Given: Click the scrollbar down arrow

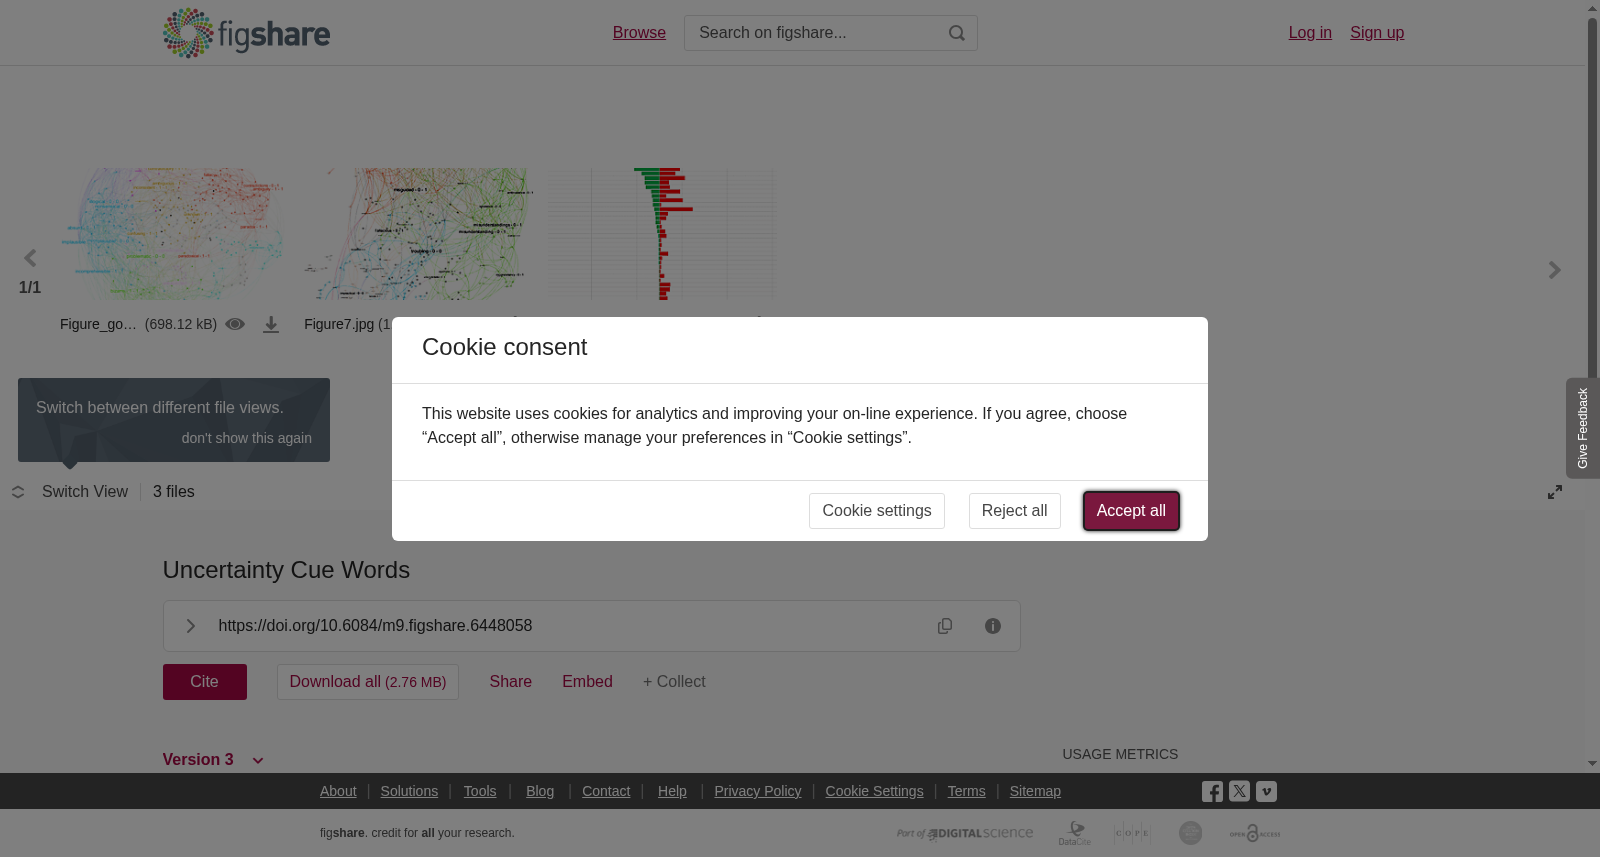Looking at the screenshot, I should (x=1592, y=764).
